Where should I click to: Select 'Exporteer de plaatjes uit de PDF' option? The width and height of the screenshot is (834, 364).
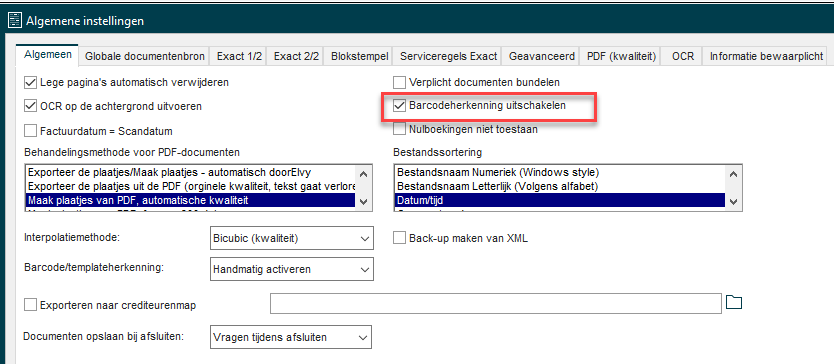[x=190, y=186]
